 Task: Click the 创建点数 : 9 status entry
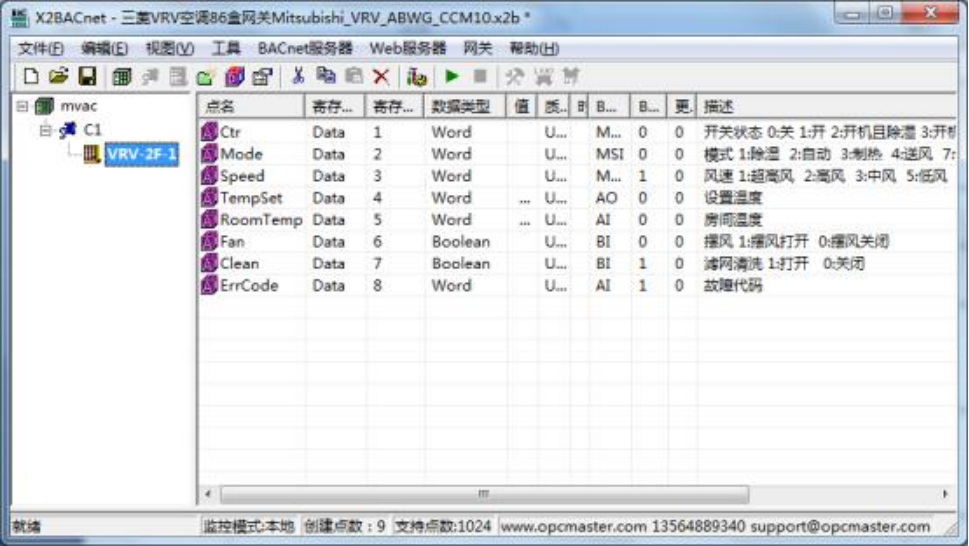pos(345,526)
